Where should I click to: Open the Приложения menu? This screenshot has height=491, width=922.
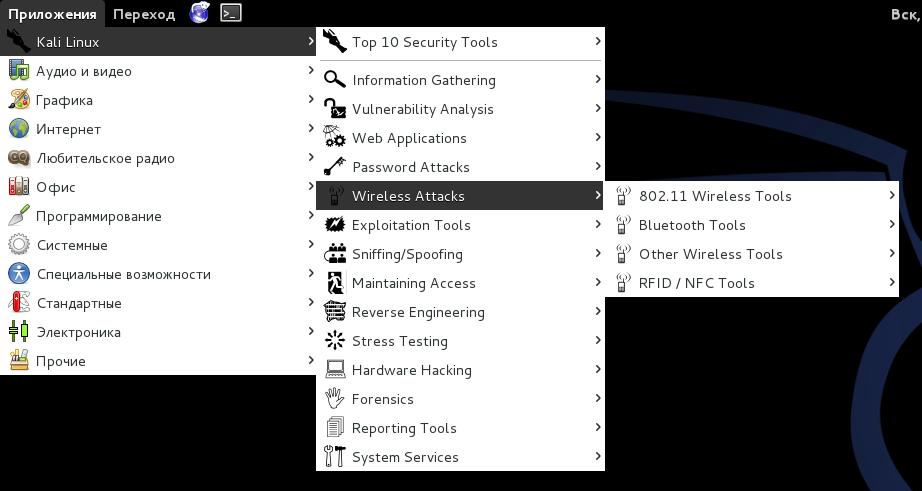(x=52, y=14)
